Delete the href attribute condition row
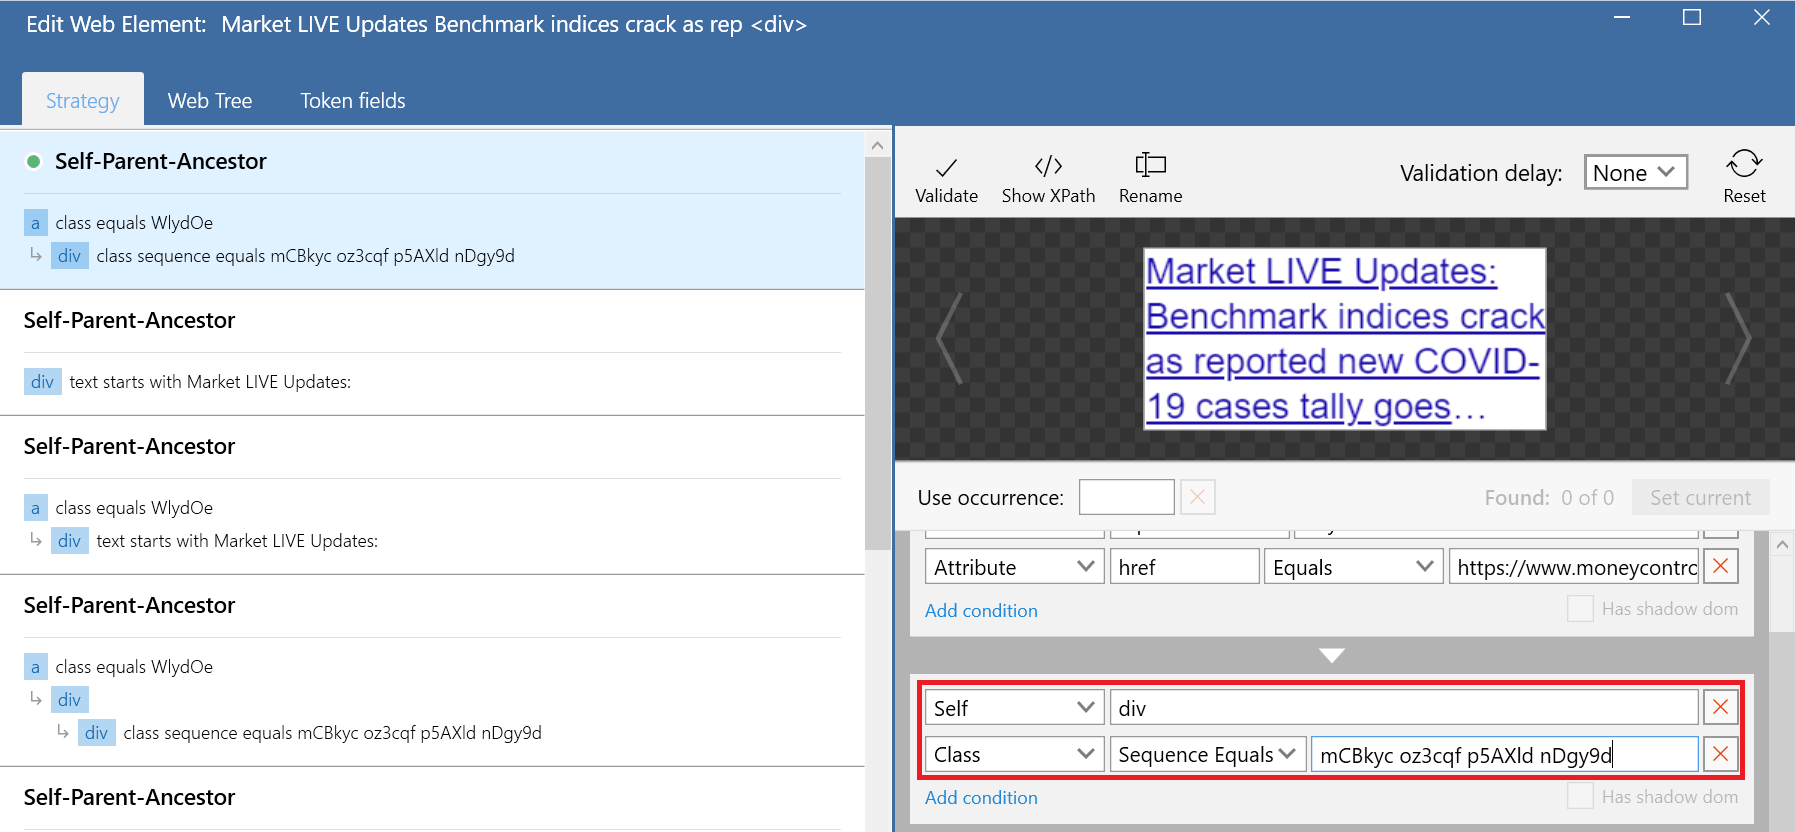 1720,567
